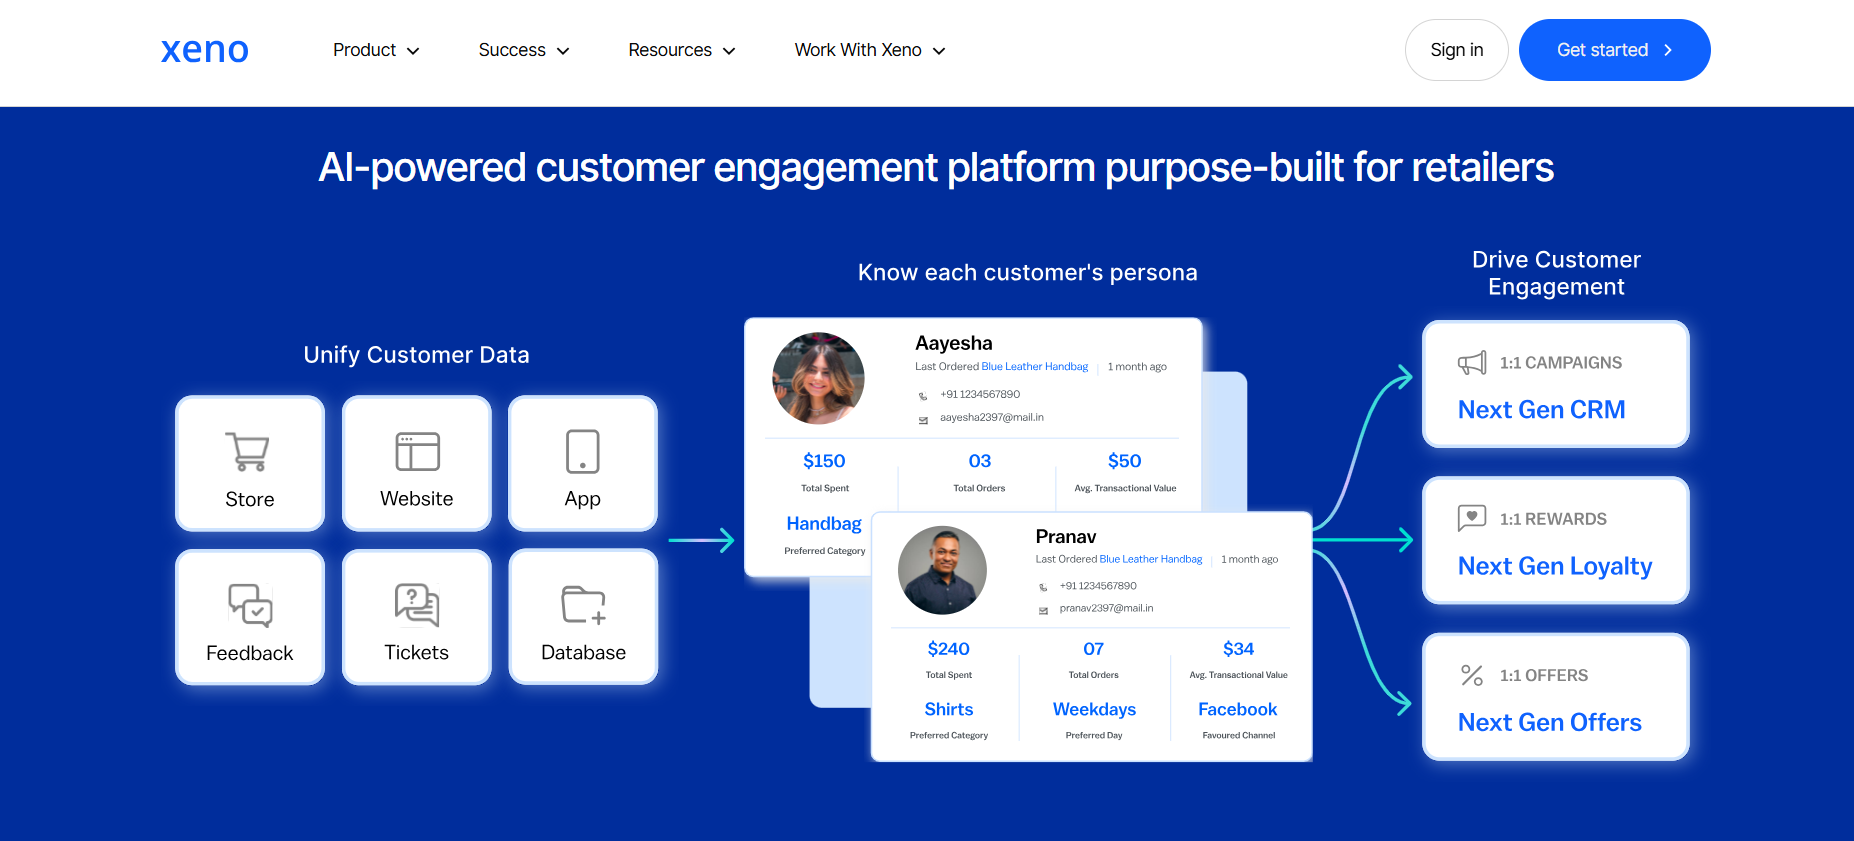This screenshot has width=1854, height=841.
Task: Expand the Resources menu chevron
Action: 729,51
